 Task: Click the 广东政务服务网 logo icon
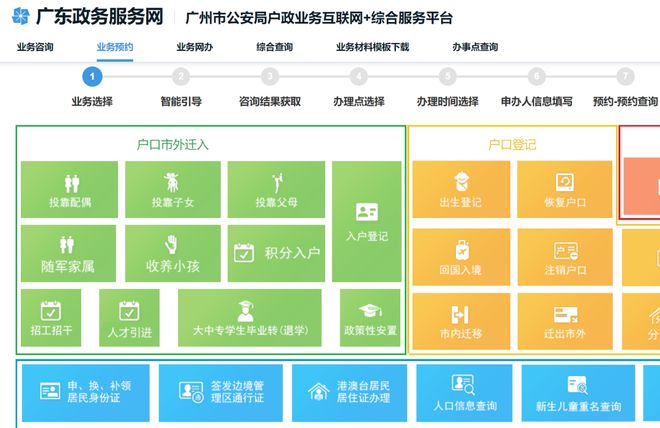pyautogui.click(x=21, y=16)
